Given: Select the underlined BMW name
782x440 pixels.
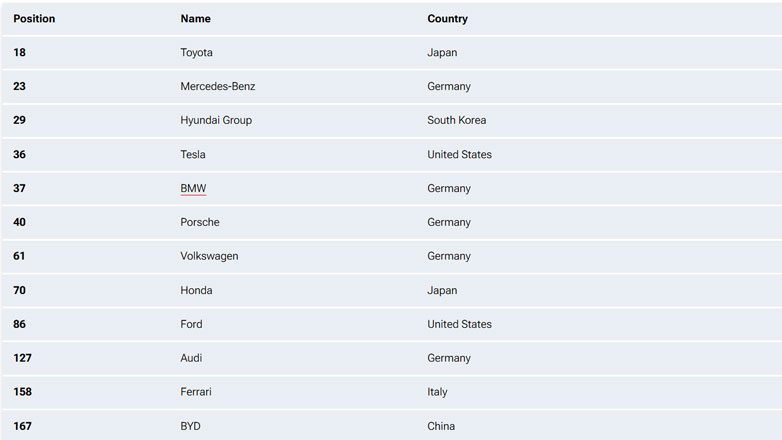Looking at the screenshot, I should coord(193,188).
